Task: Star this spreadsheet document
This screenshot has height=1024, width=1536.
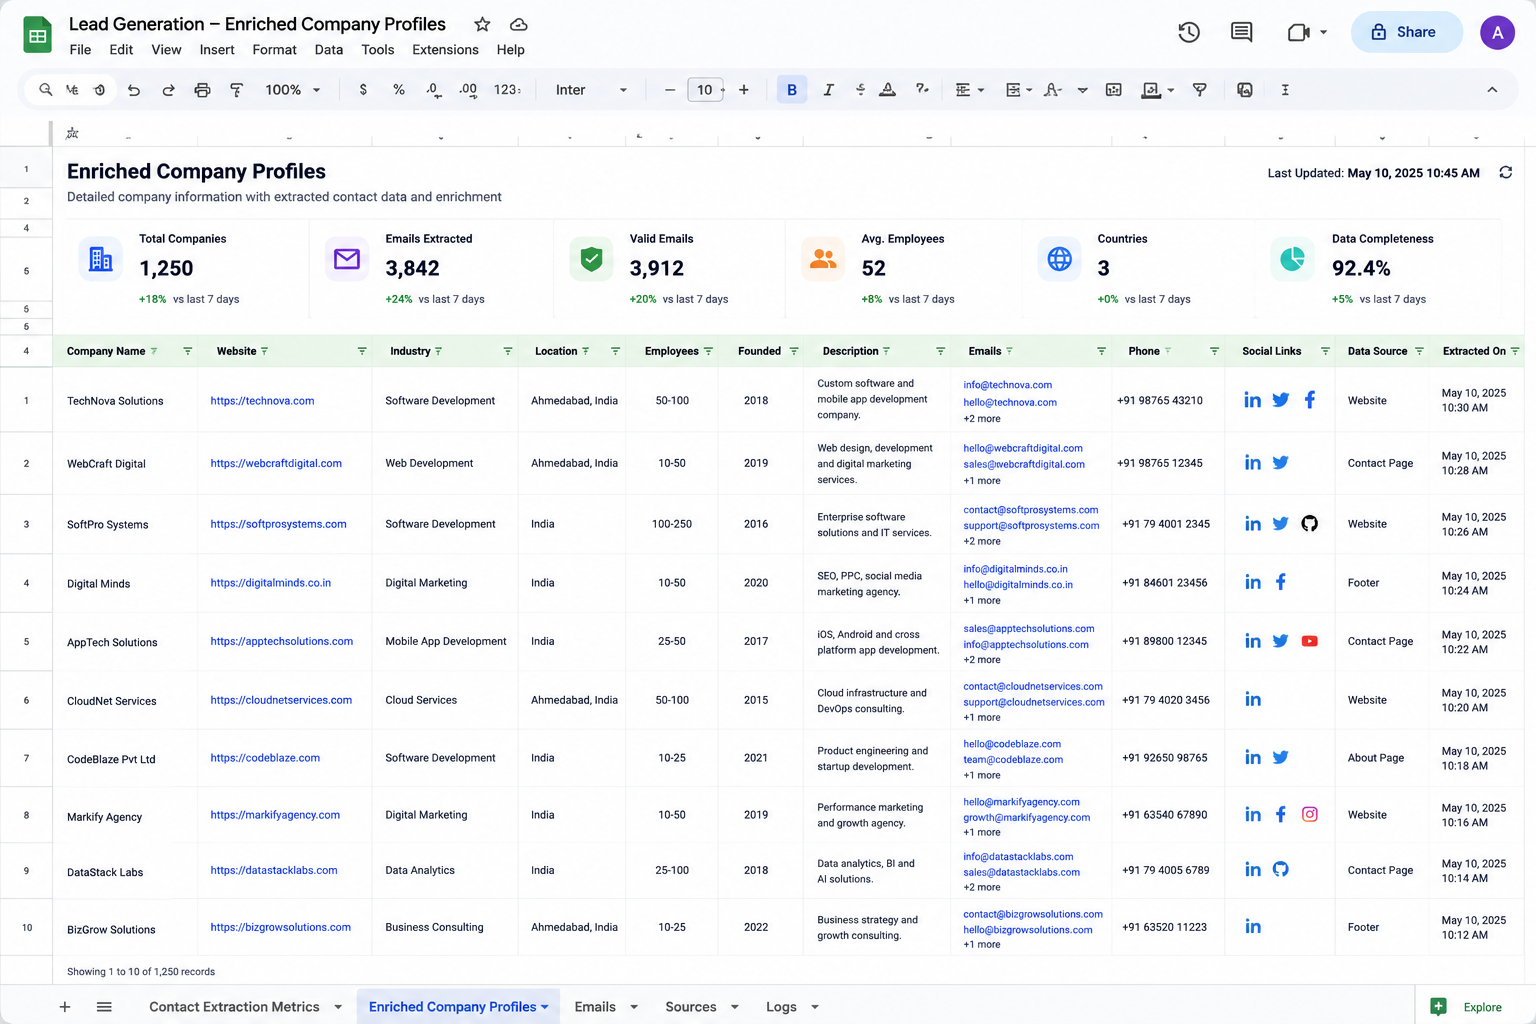Action: (482, 24)
